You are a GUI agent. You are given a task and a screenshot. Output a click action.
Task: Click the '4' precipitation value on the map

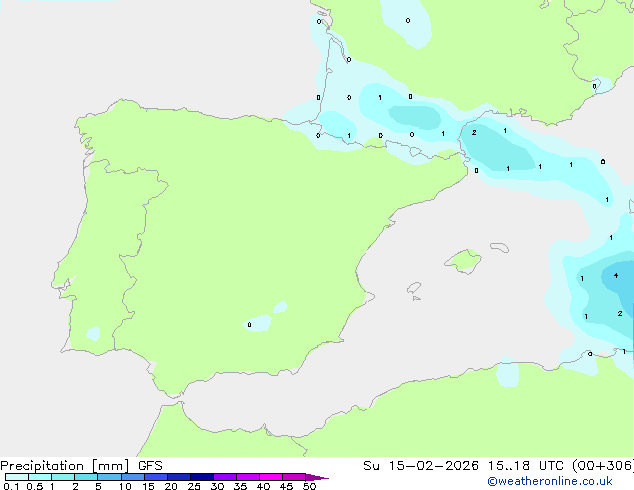(616, 276)
